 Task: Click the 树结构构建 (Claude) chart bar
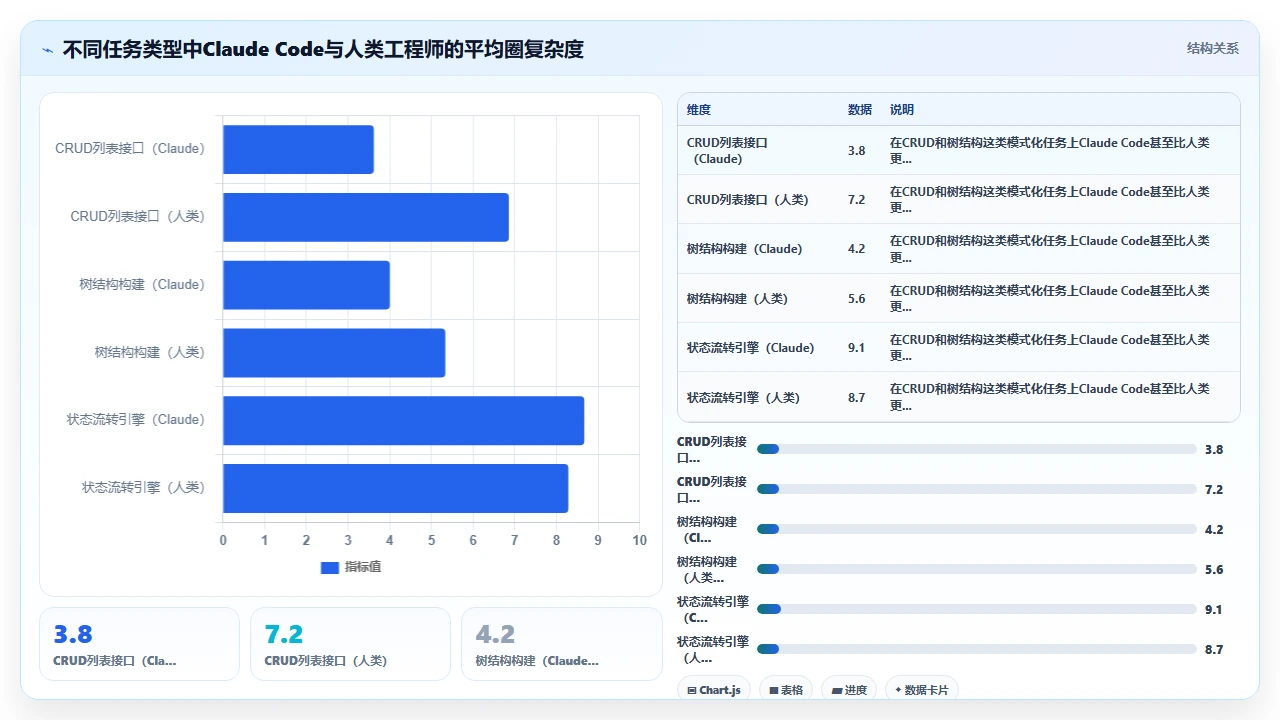coord(306,285)
